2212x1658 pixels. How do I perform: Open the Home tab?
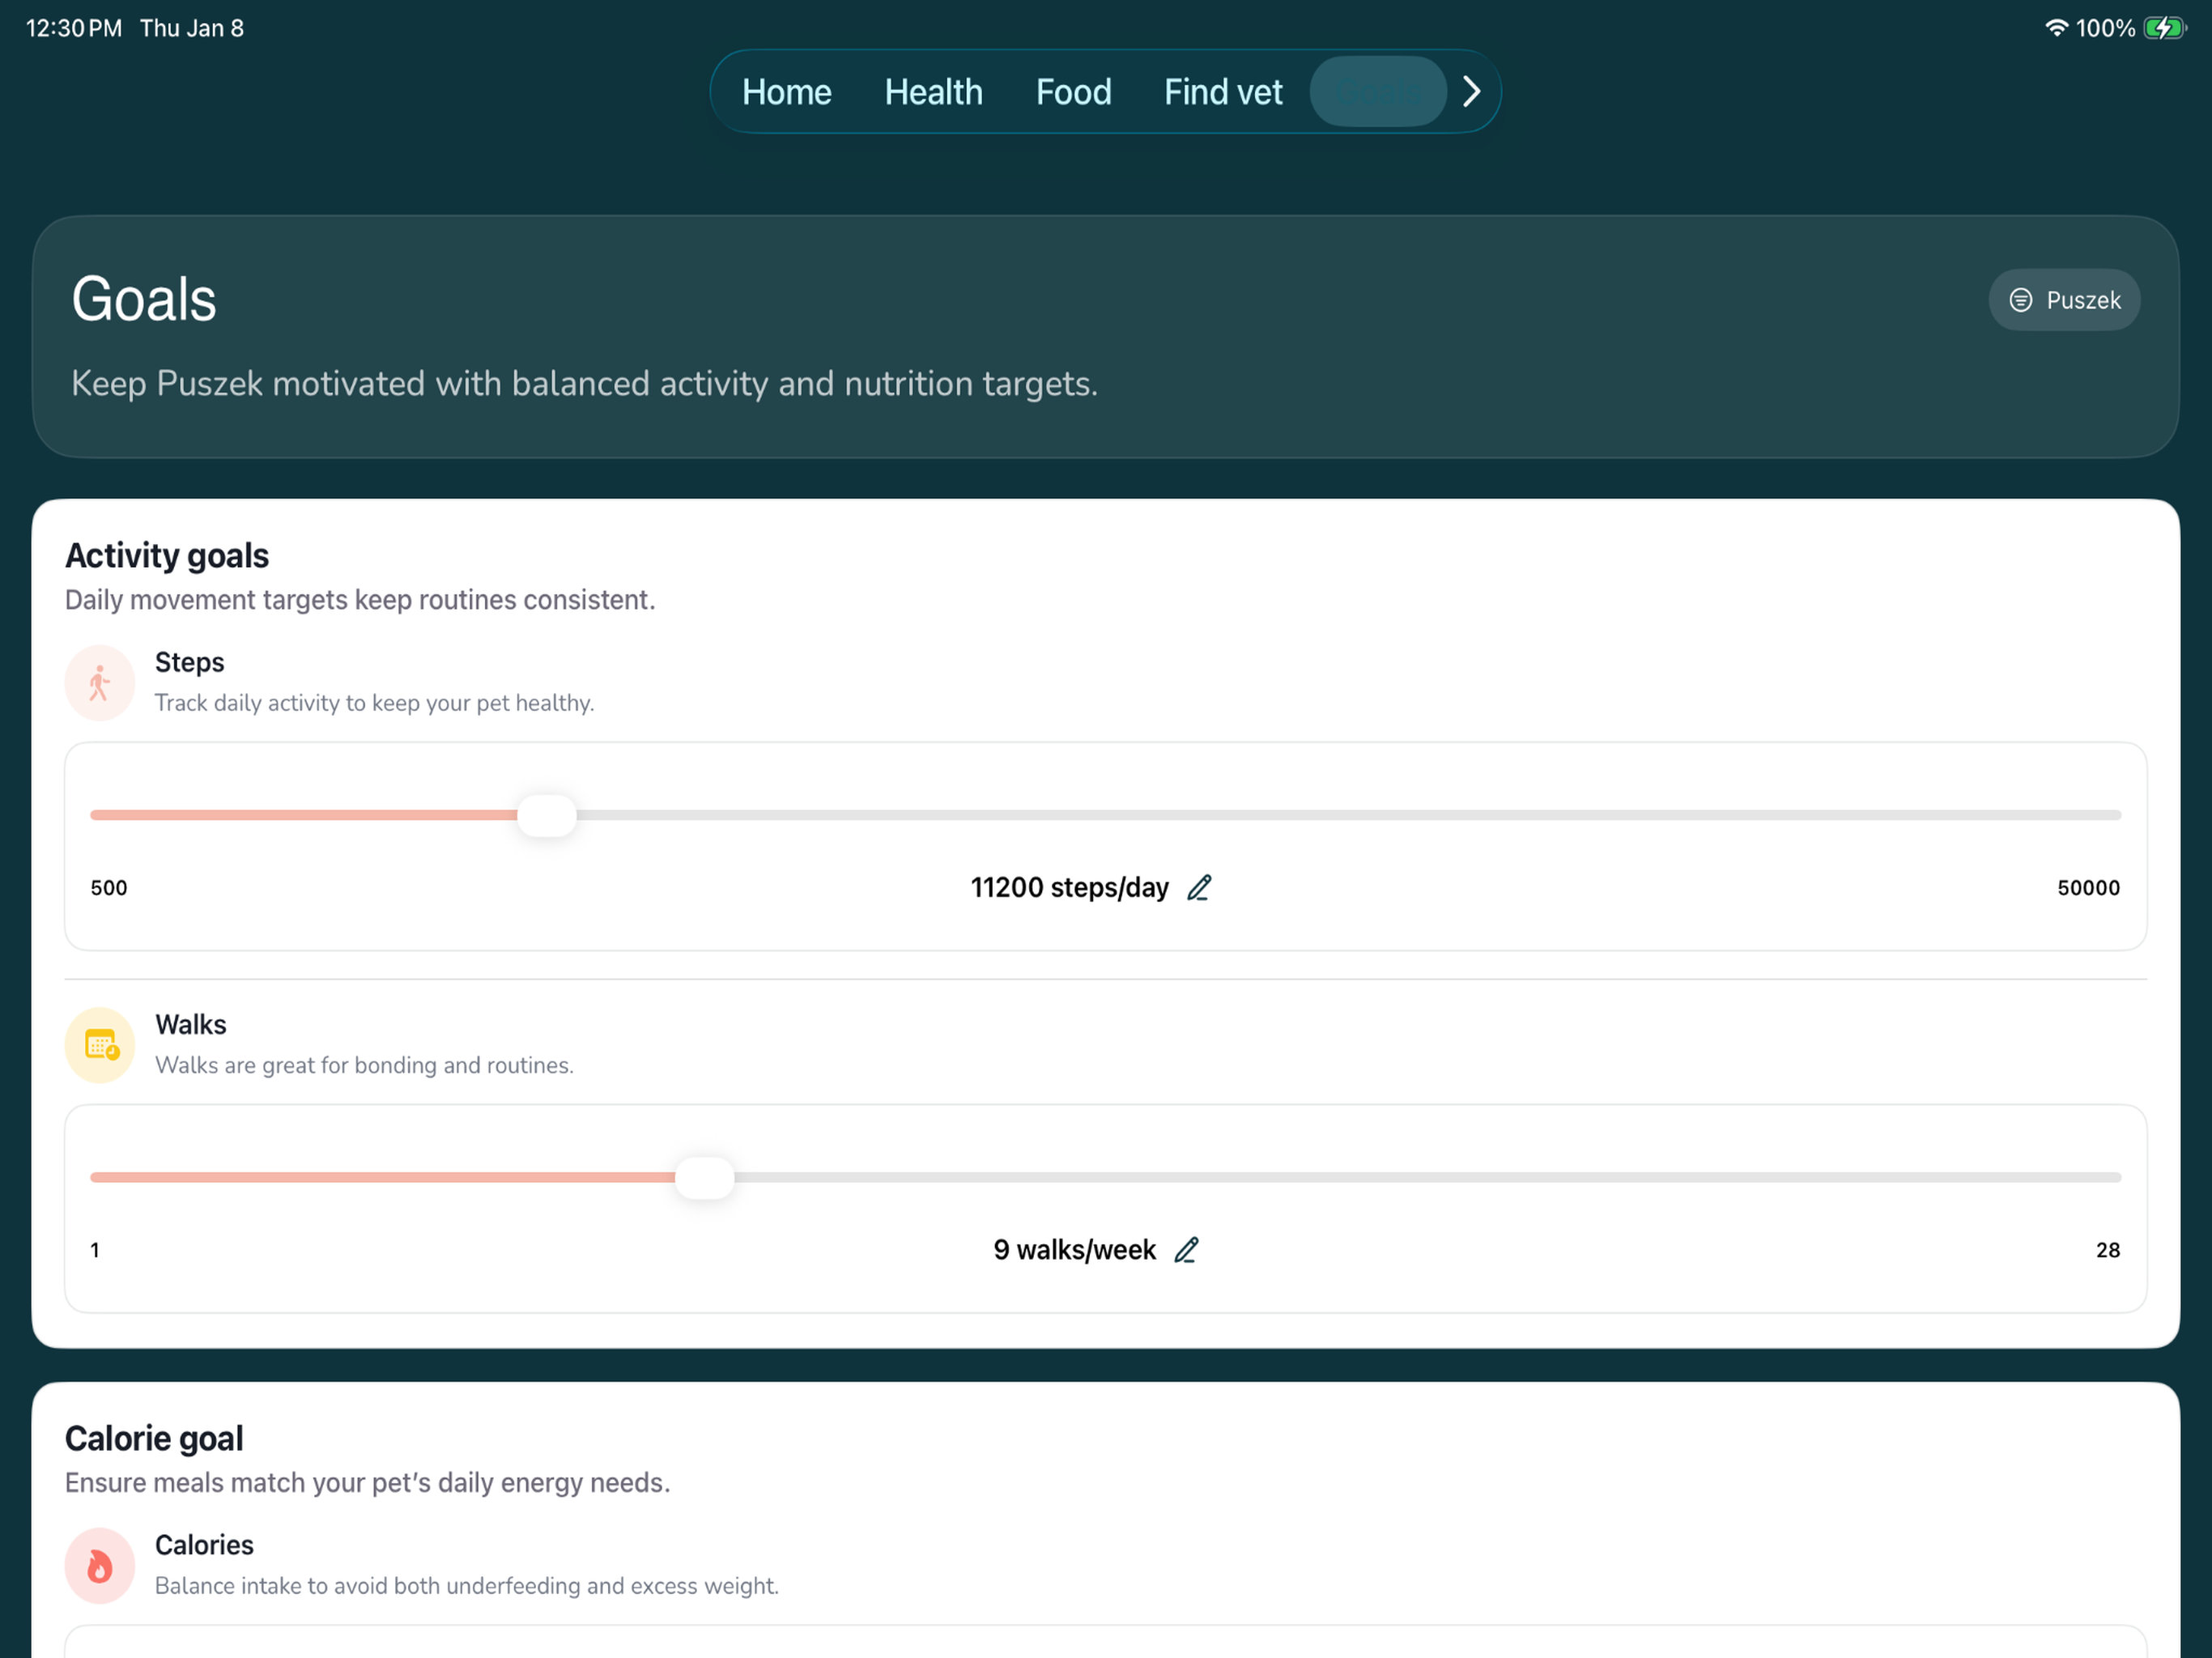click(786, 92)
